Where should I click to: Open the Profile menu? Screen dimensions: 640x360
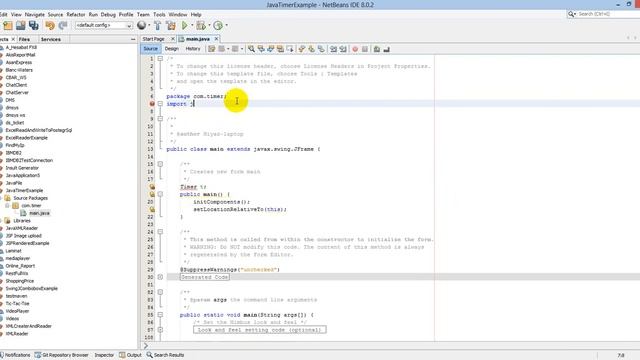point(126,15)
